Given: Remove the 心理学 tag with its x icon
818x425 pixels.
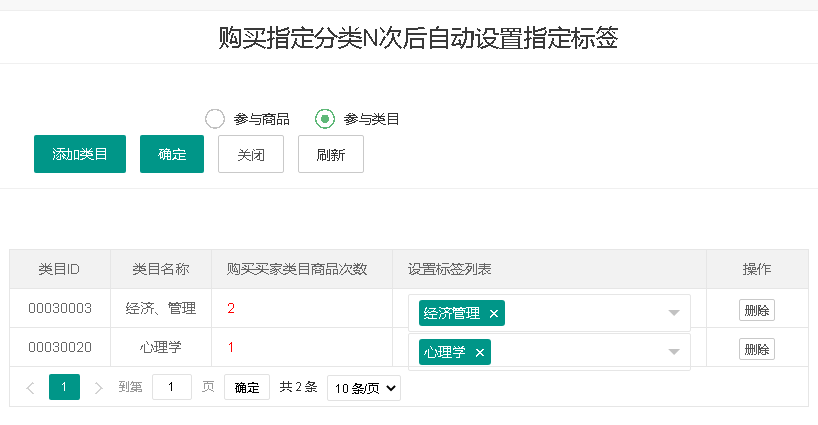Looking at the screenshot, I should pos(480,352).
